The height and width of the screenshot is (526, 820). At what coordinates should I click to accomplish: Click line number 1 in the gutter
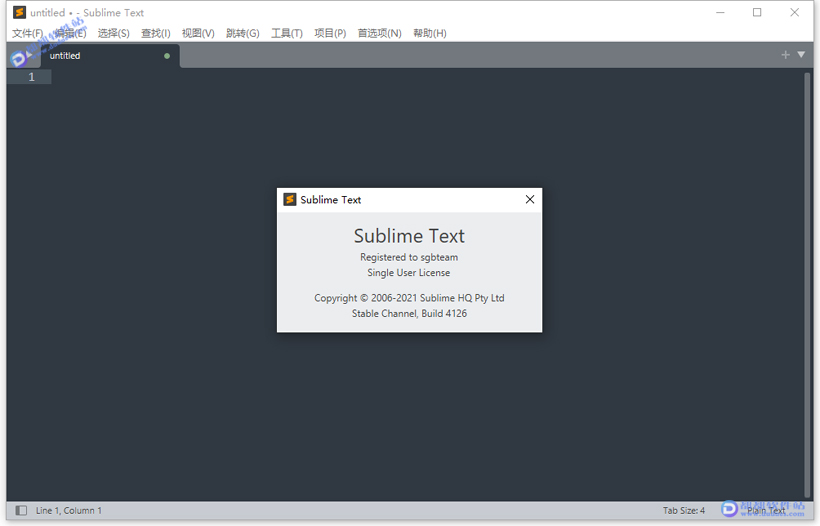(31, 77)
